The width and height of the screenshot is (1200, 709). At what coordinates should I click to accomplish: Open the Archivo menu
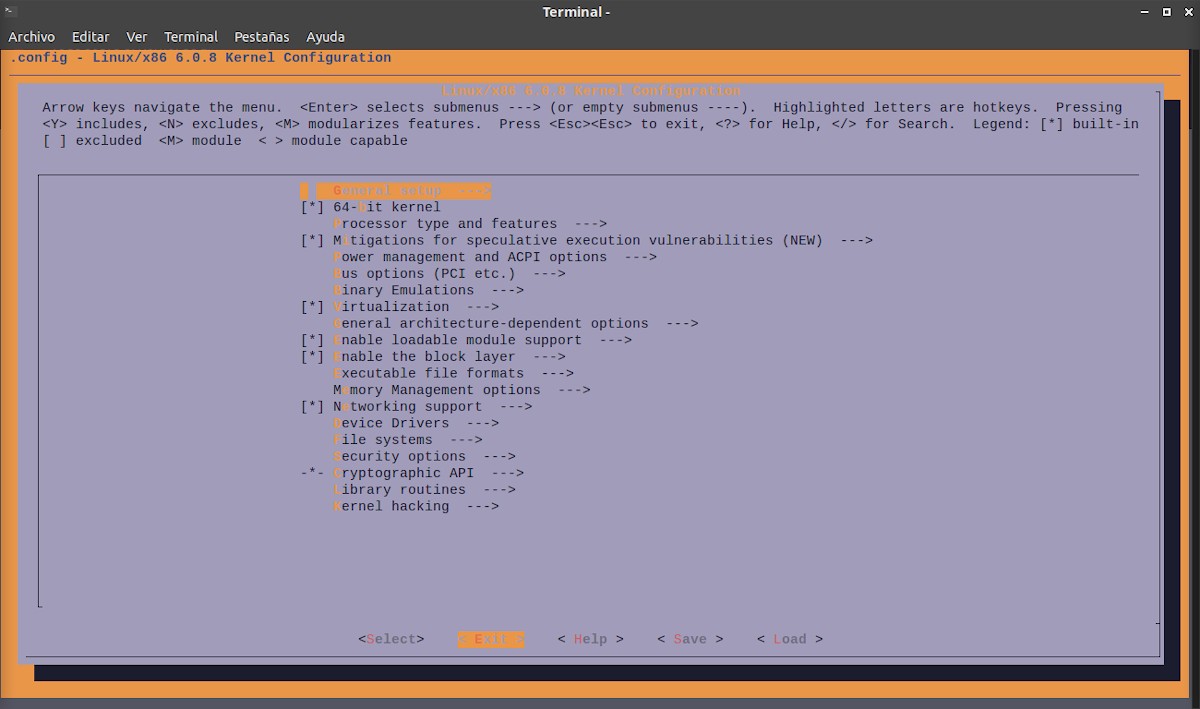click(x=31, y=36)
